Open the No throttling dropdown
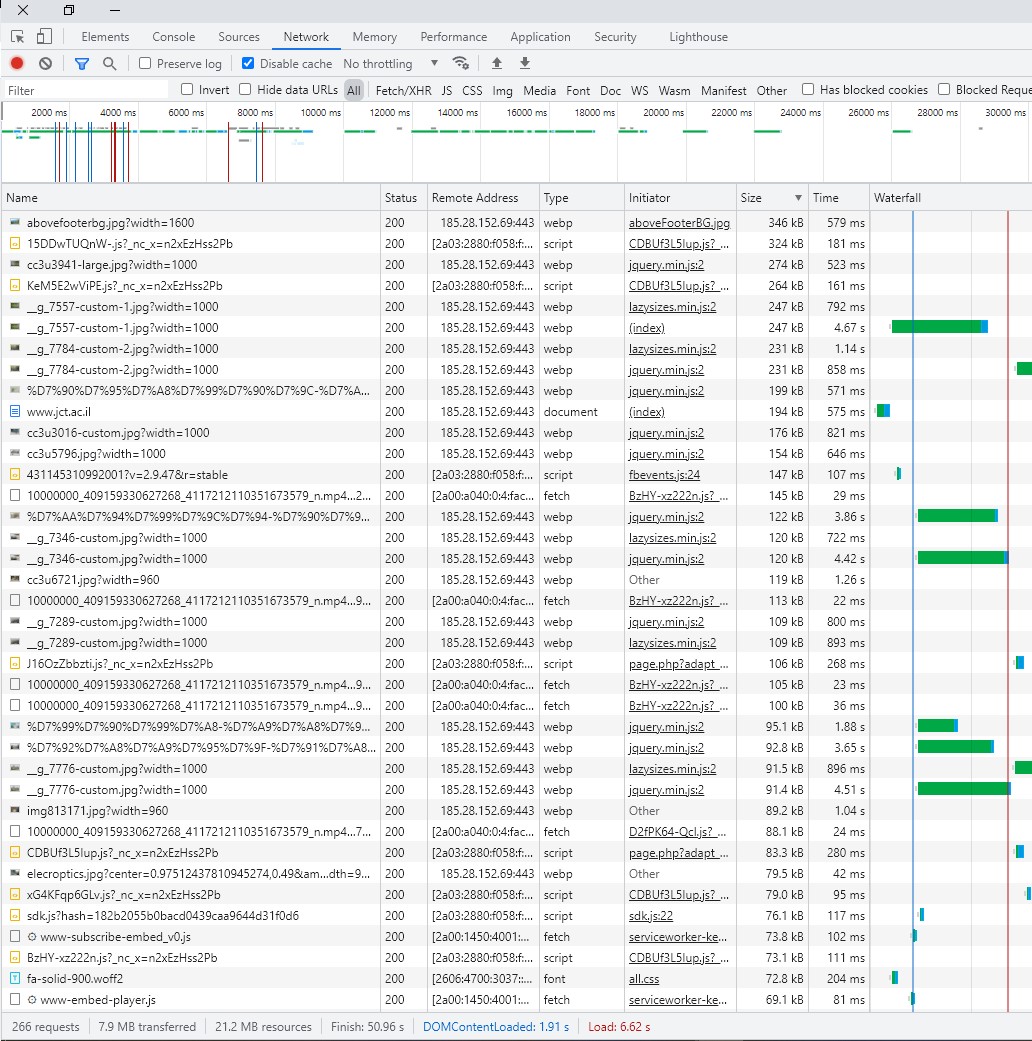Screen dimensions: 1032x1041 pos(390,64)
